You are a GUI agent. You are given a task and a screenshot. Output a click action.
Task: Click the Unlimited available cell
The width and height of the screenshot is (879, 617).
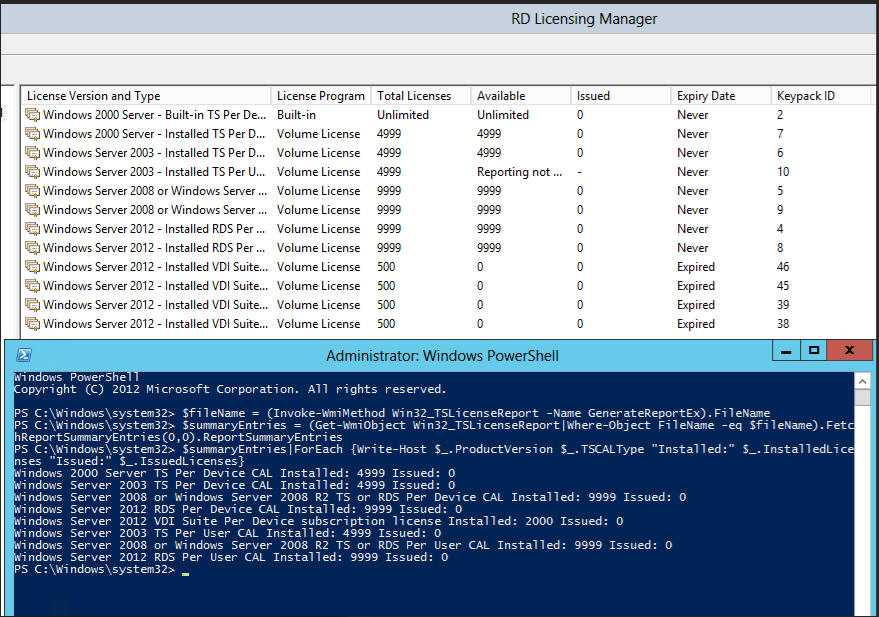click(503, 115)
